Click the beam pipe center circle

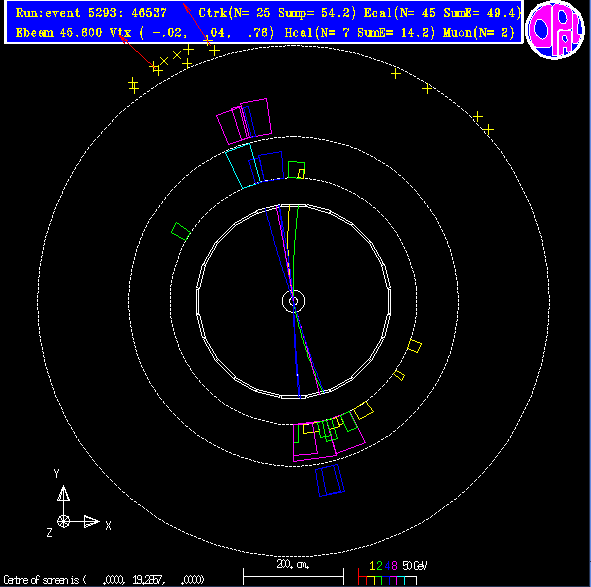coord(293,301)
